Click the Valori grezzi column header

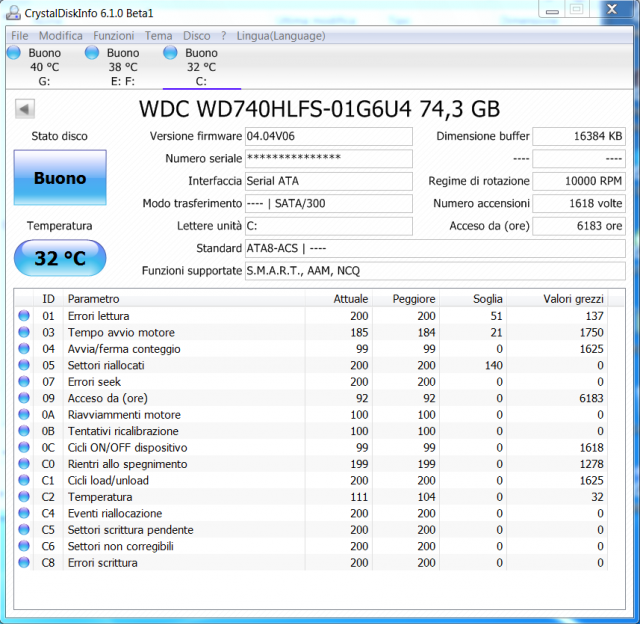pyautogui.click(x=573, y=299)
